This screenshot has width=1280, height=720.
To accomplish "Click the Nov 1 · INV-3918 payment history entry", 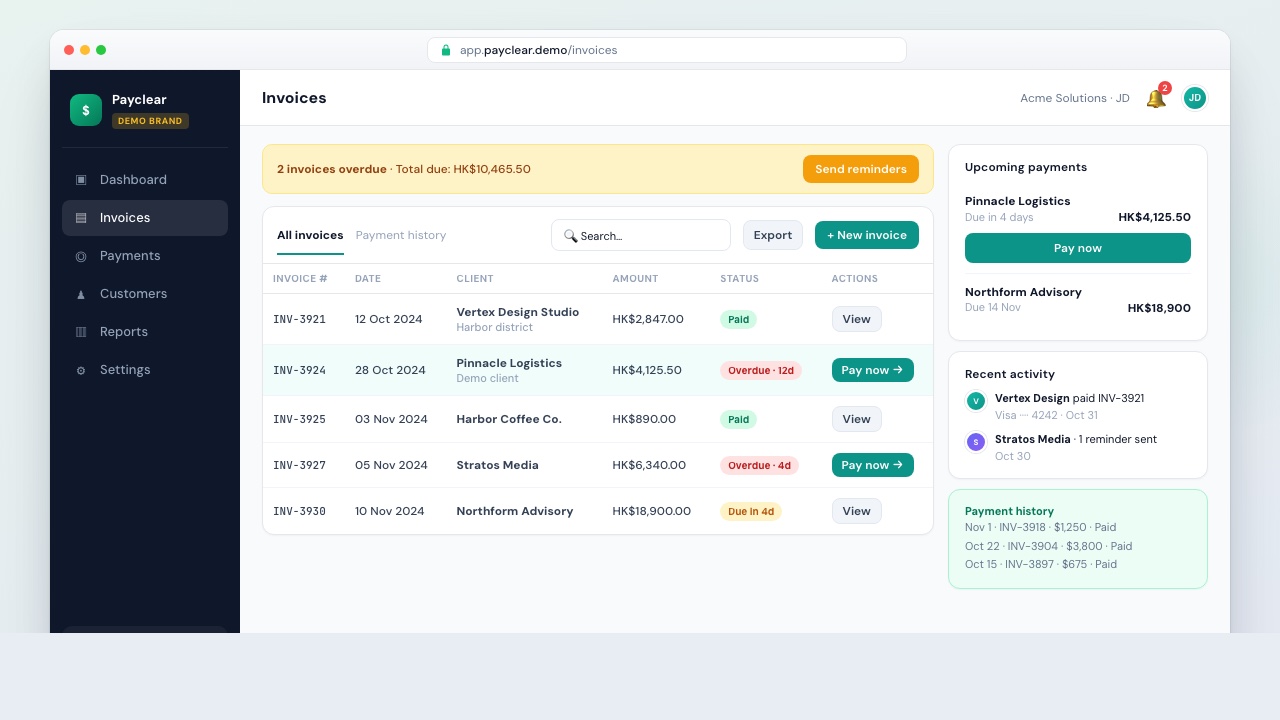I will (x=1040, y=527).
